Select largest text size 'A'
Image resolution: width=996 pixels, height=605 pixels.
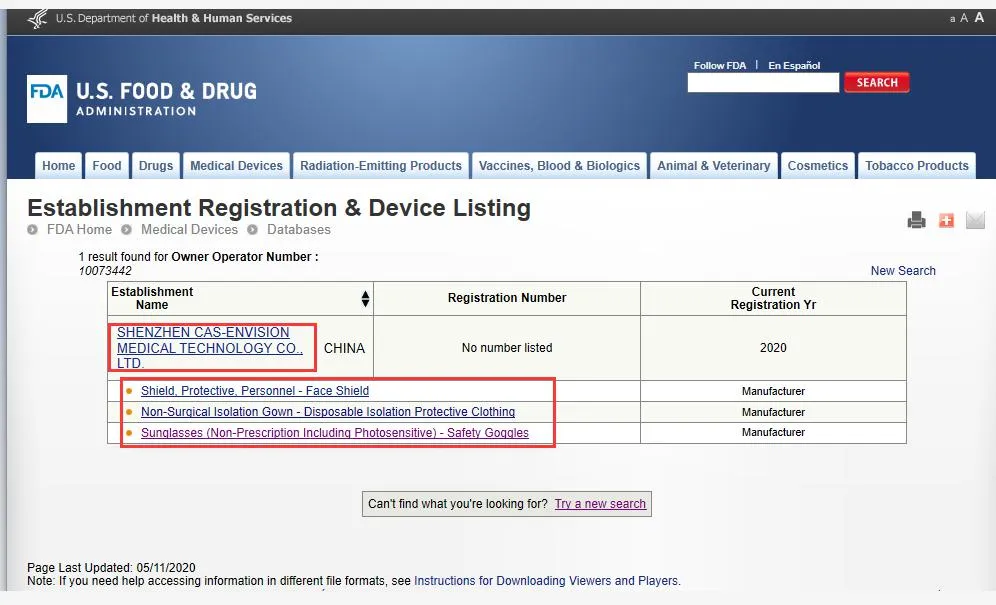(979, 17)
